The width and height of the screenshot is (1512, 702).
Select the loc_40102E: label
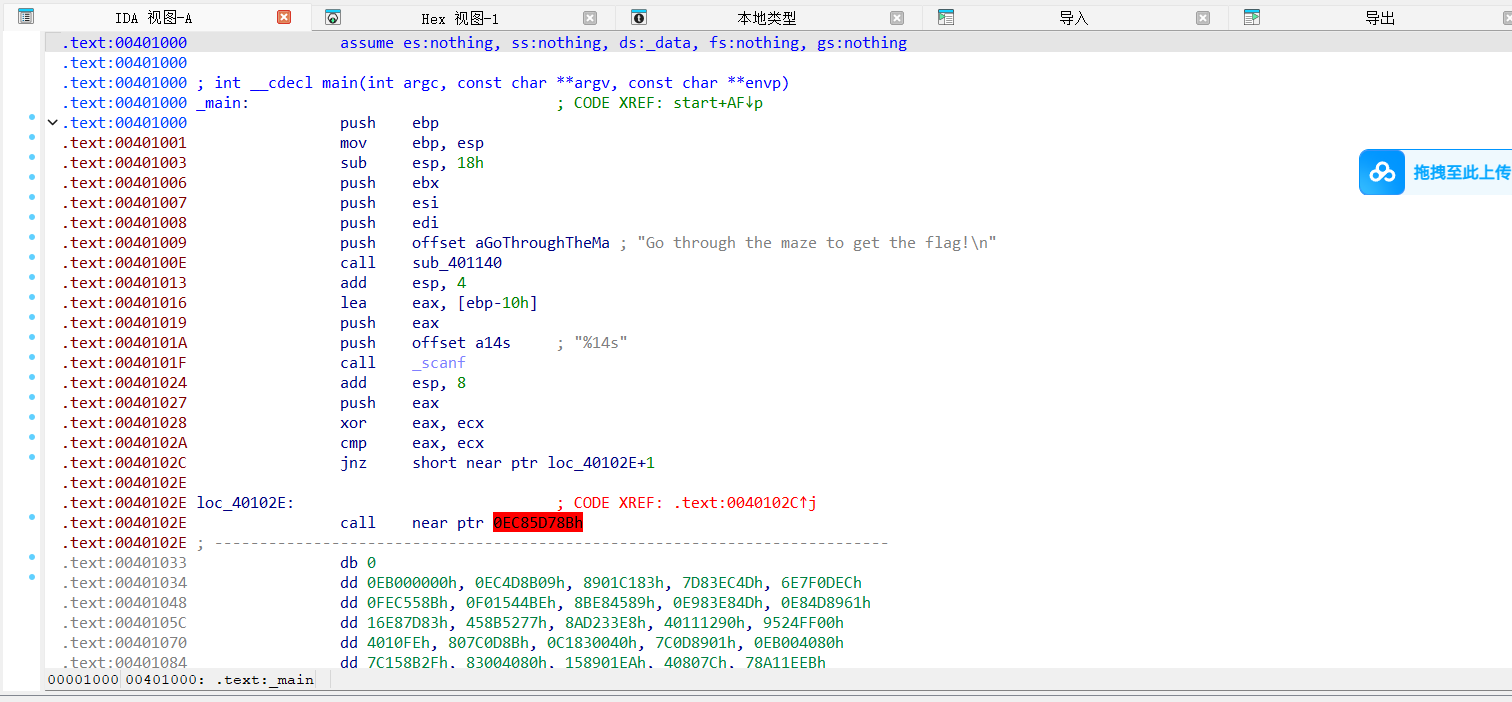coord(246,503)
